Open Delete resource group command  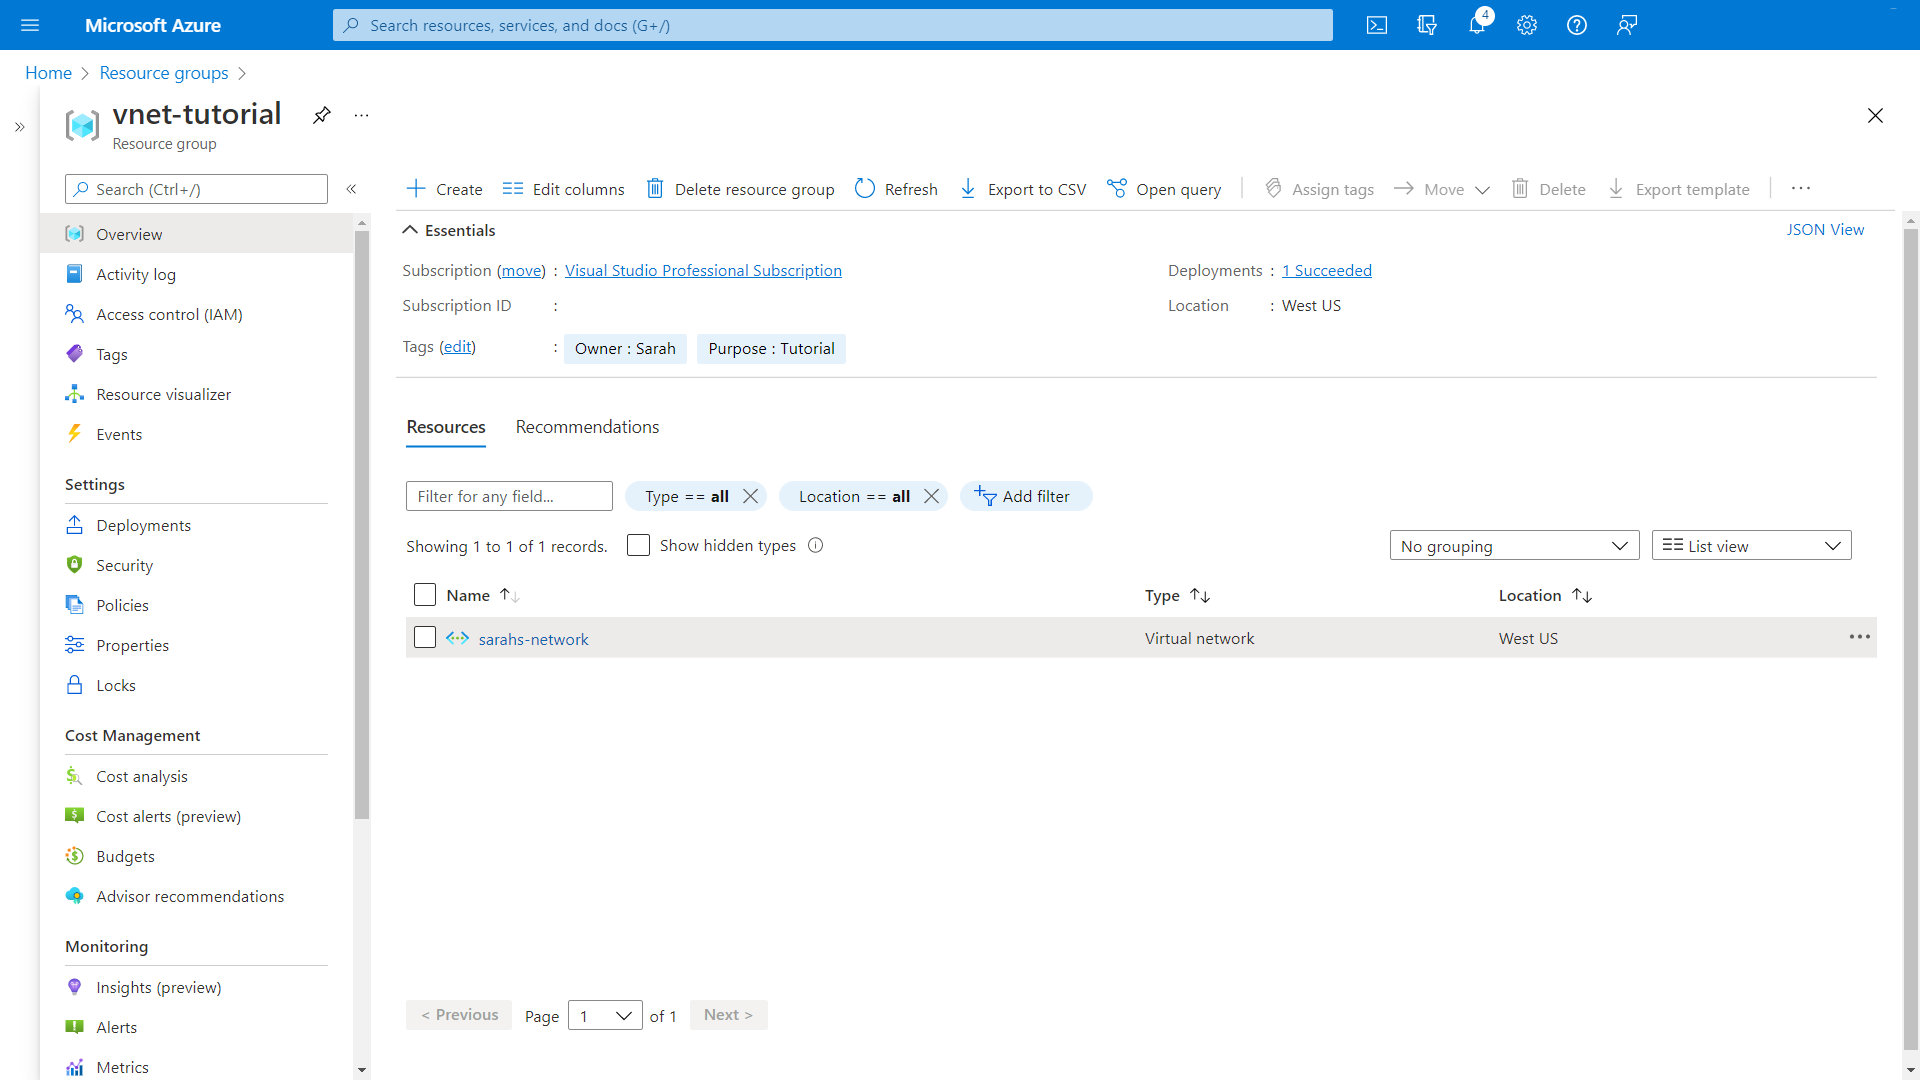[x=740, y=189]
